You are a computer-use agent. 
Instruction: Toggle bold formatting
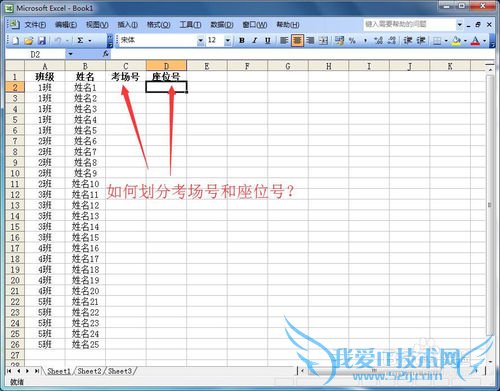point(242,41)
